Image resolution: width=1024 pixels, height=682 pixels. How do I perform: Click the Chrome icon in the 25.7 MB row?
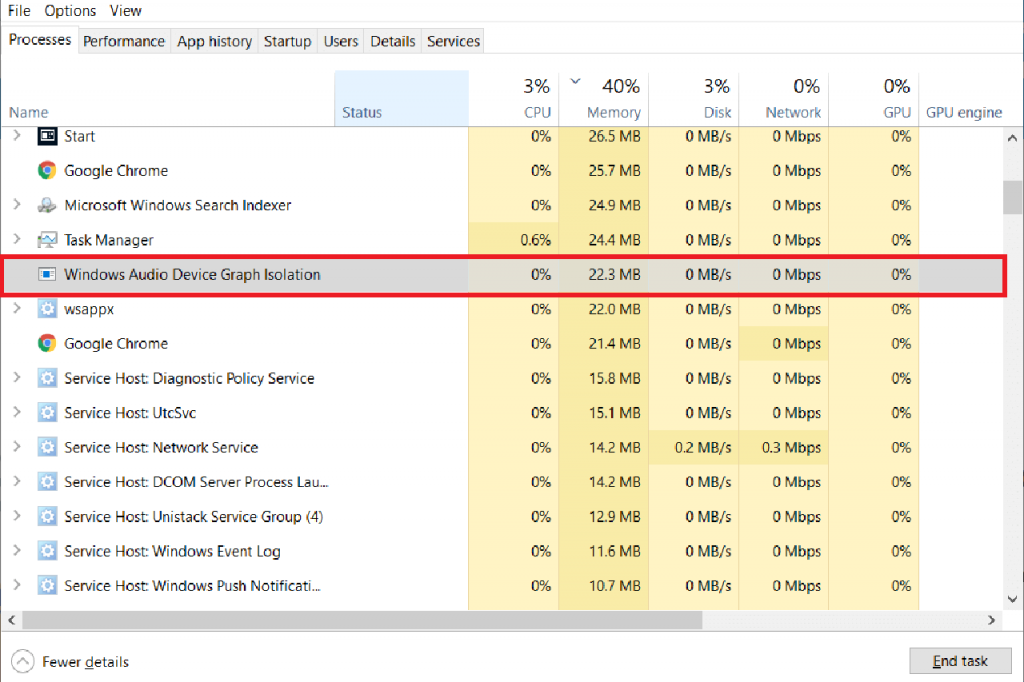coord(47,170)
